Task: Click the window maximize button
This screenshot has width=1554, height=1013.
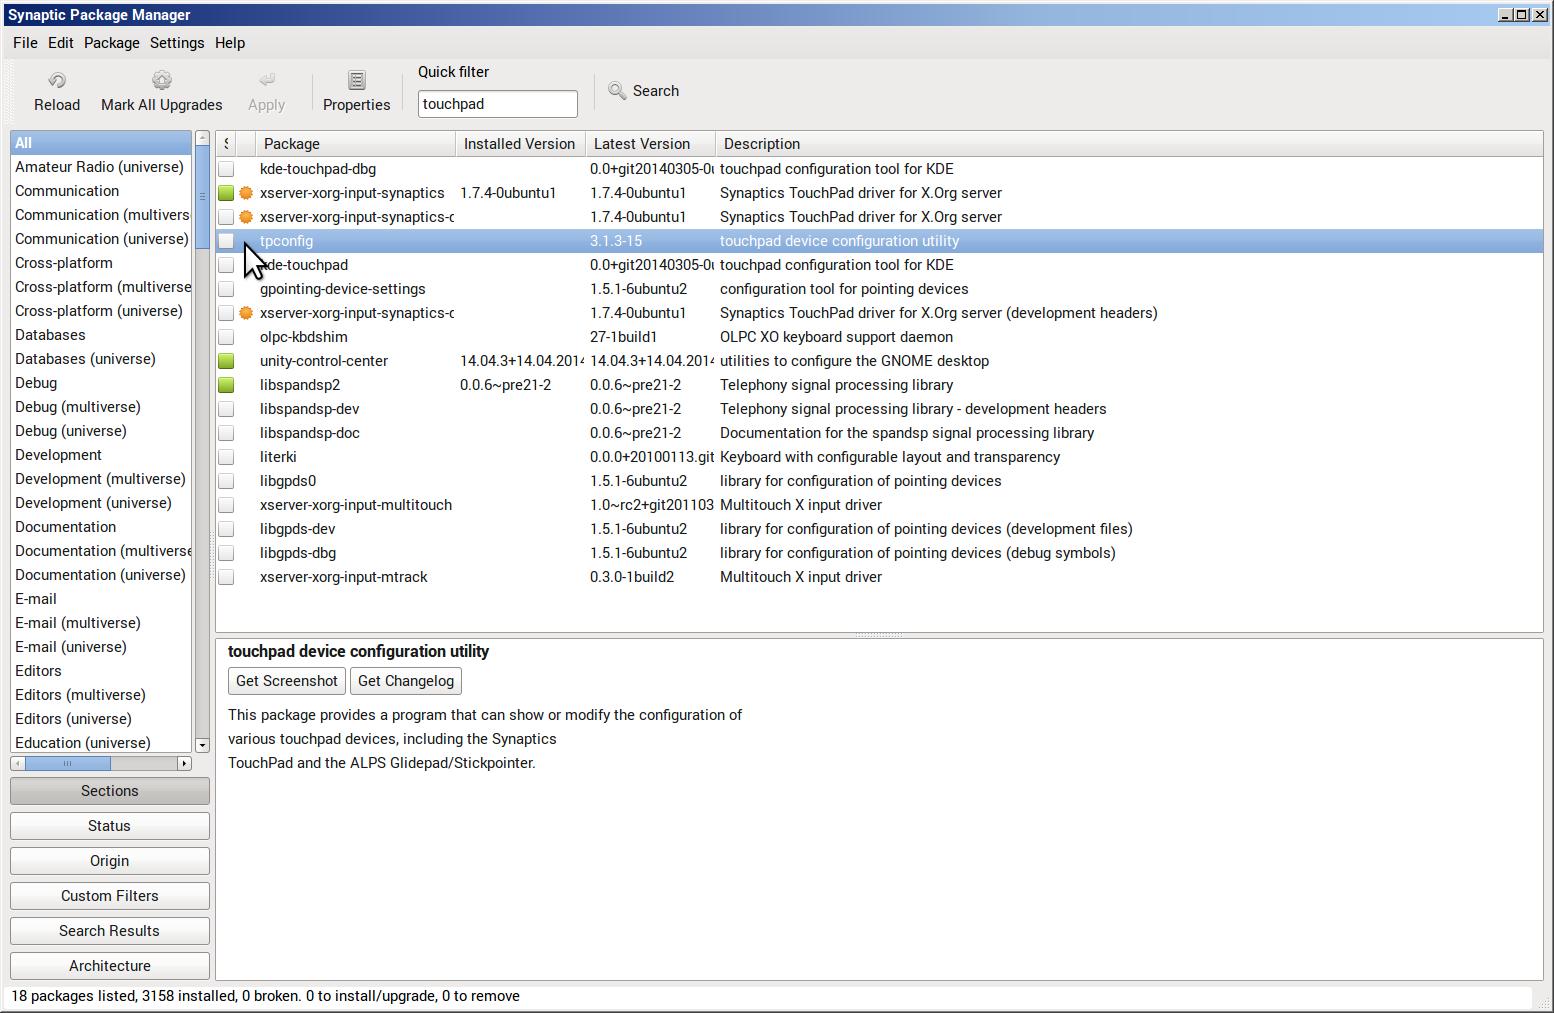Action: pyautogui.click(x=1522, y=15)
